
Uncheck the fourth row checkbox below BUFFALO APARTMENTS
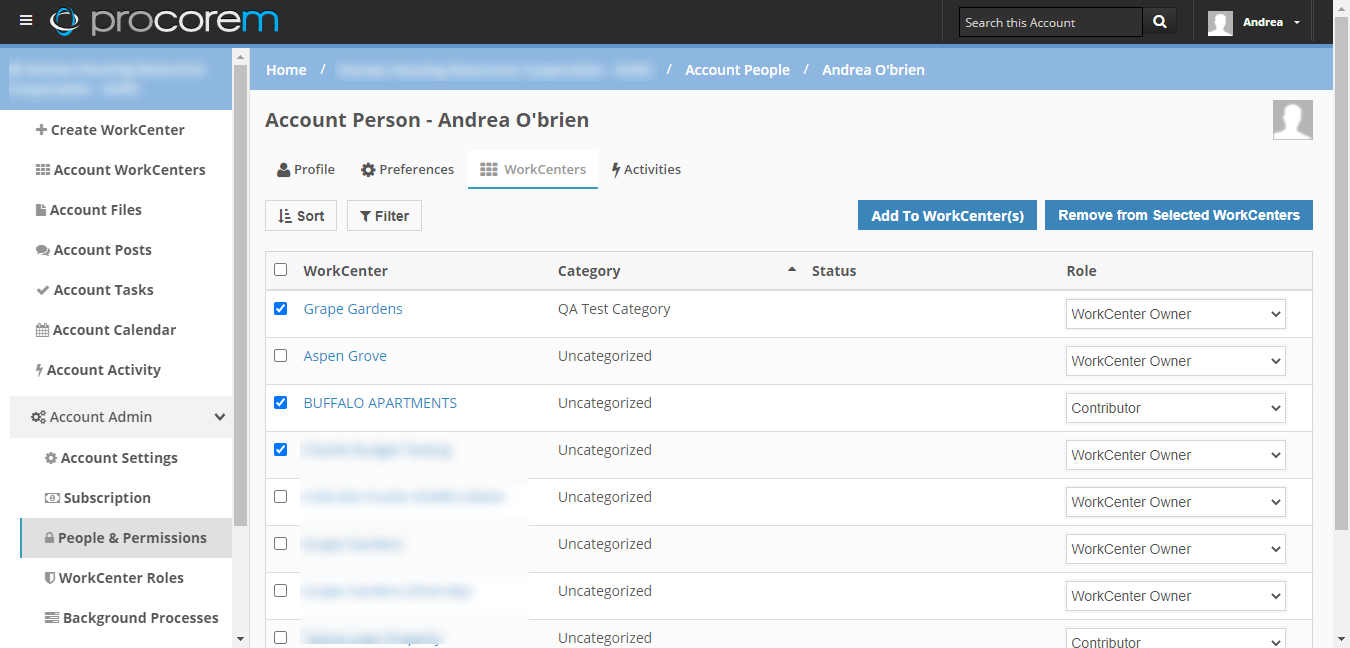point(280,449)
